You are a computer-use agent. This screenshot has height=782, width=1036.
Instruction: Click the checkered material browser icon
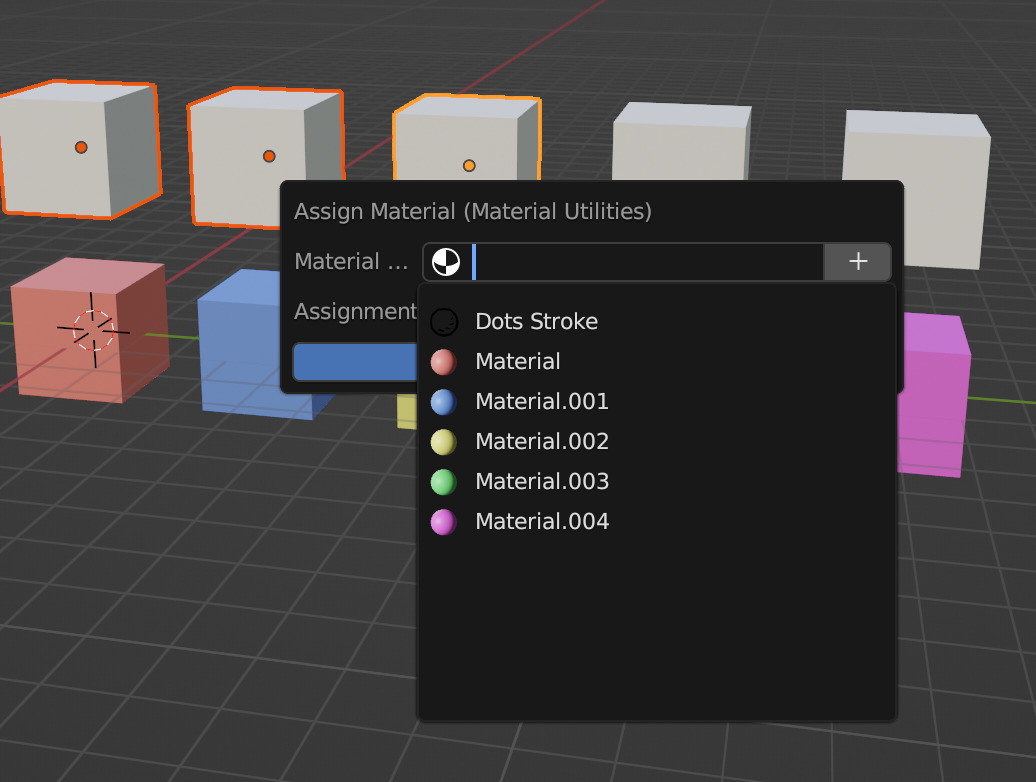click(446, 262)
